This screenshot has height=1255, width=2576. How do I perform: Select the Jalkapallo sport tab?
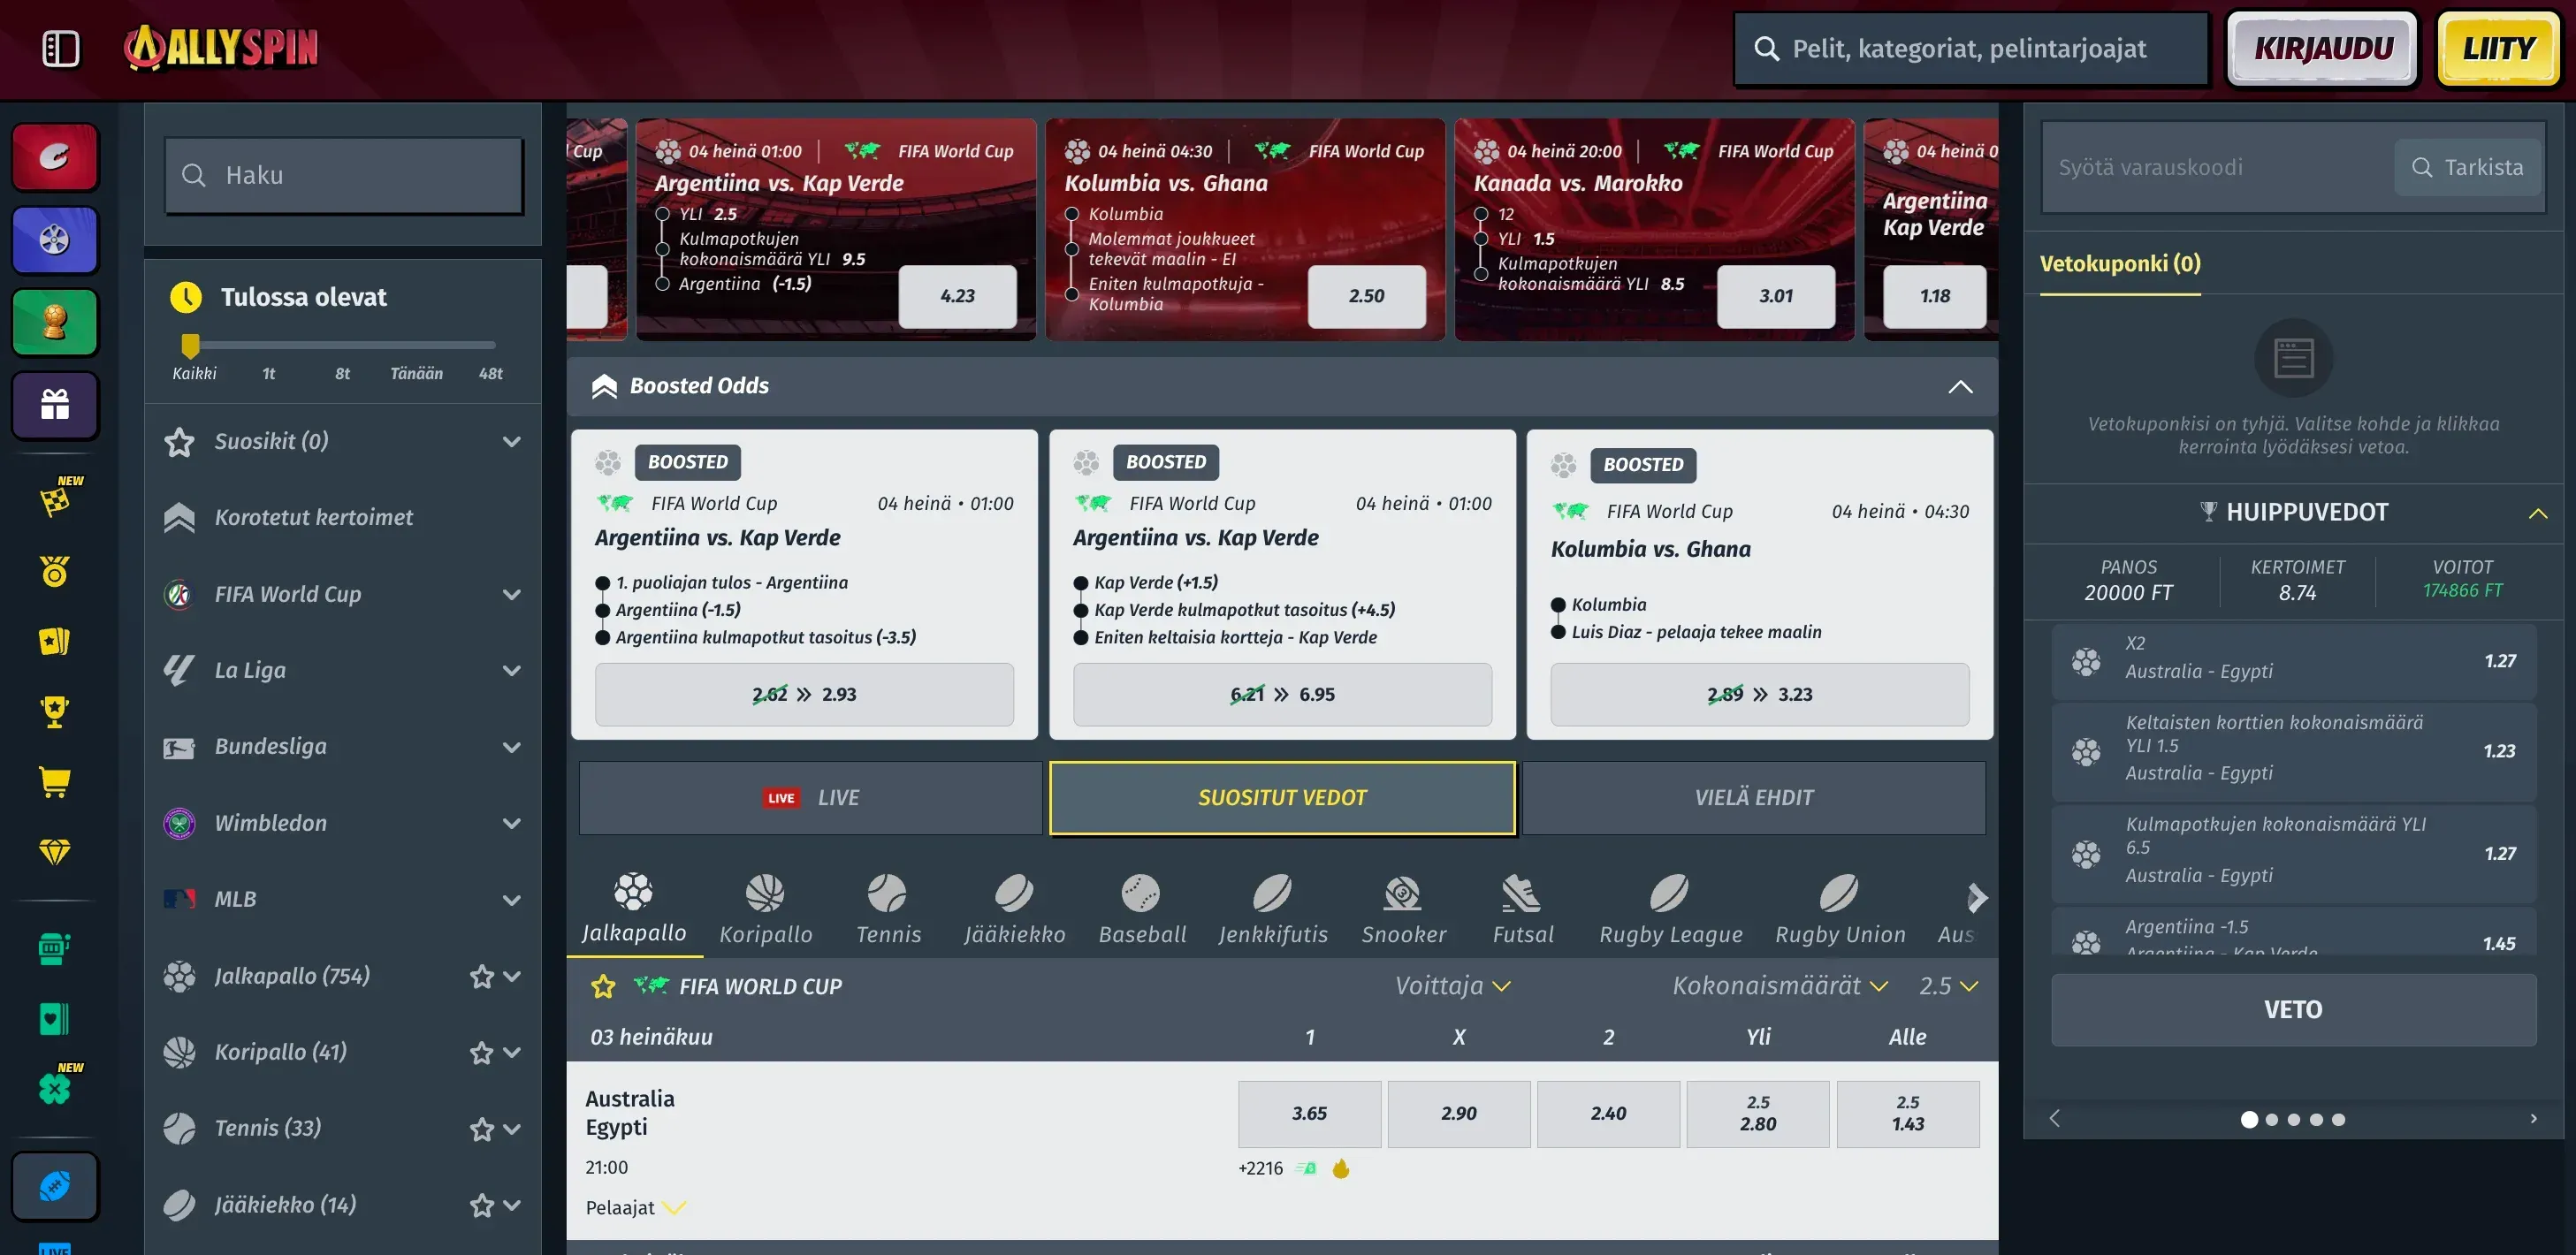coord(634,909)
